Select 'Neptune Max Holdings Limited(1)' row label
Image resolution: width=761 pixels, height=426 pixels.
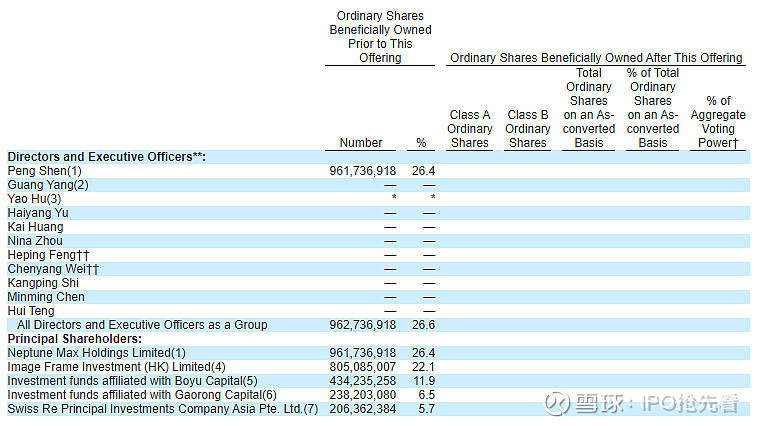pos(97,353)
